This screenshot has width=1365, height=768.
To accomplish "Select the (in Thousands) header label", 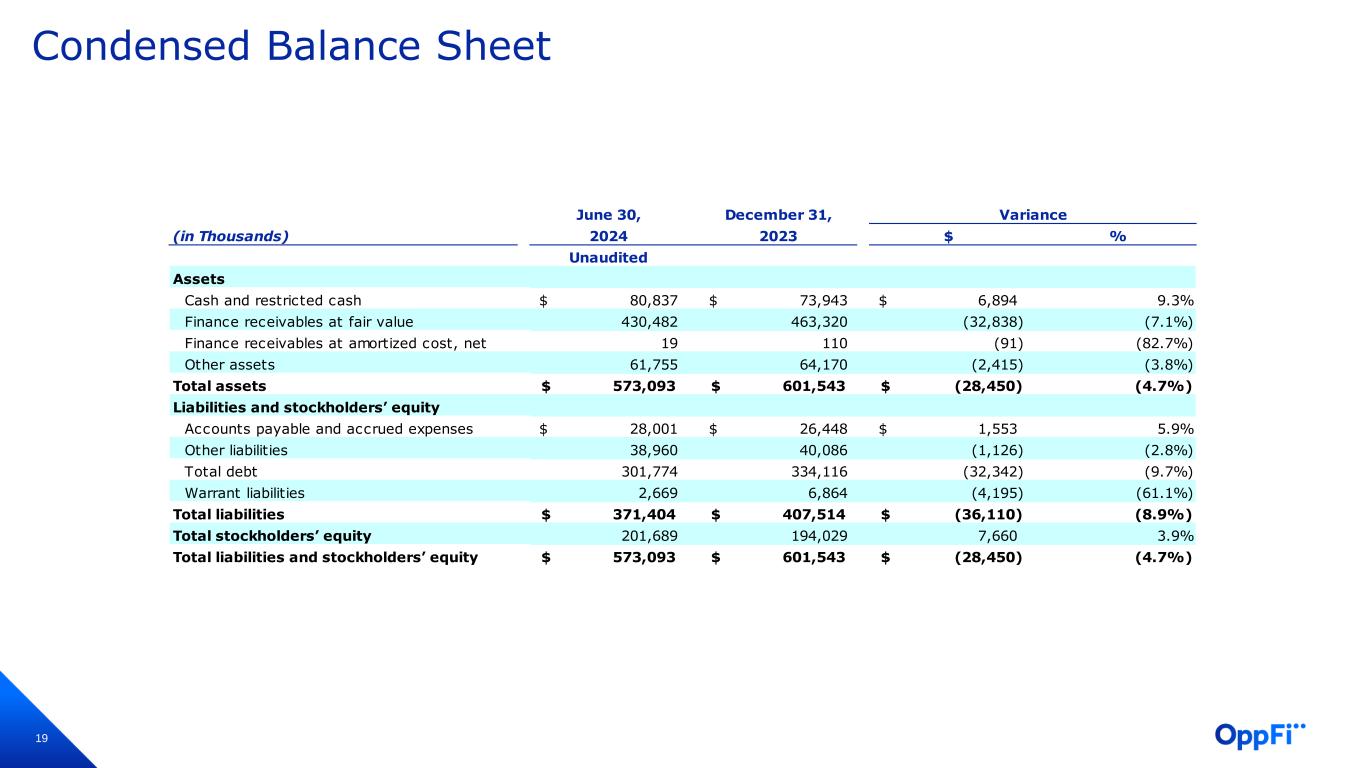I will (230, 236).
